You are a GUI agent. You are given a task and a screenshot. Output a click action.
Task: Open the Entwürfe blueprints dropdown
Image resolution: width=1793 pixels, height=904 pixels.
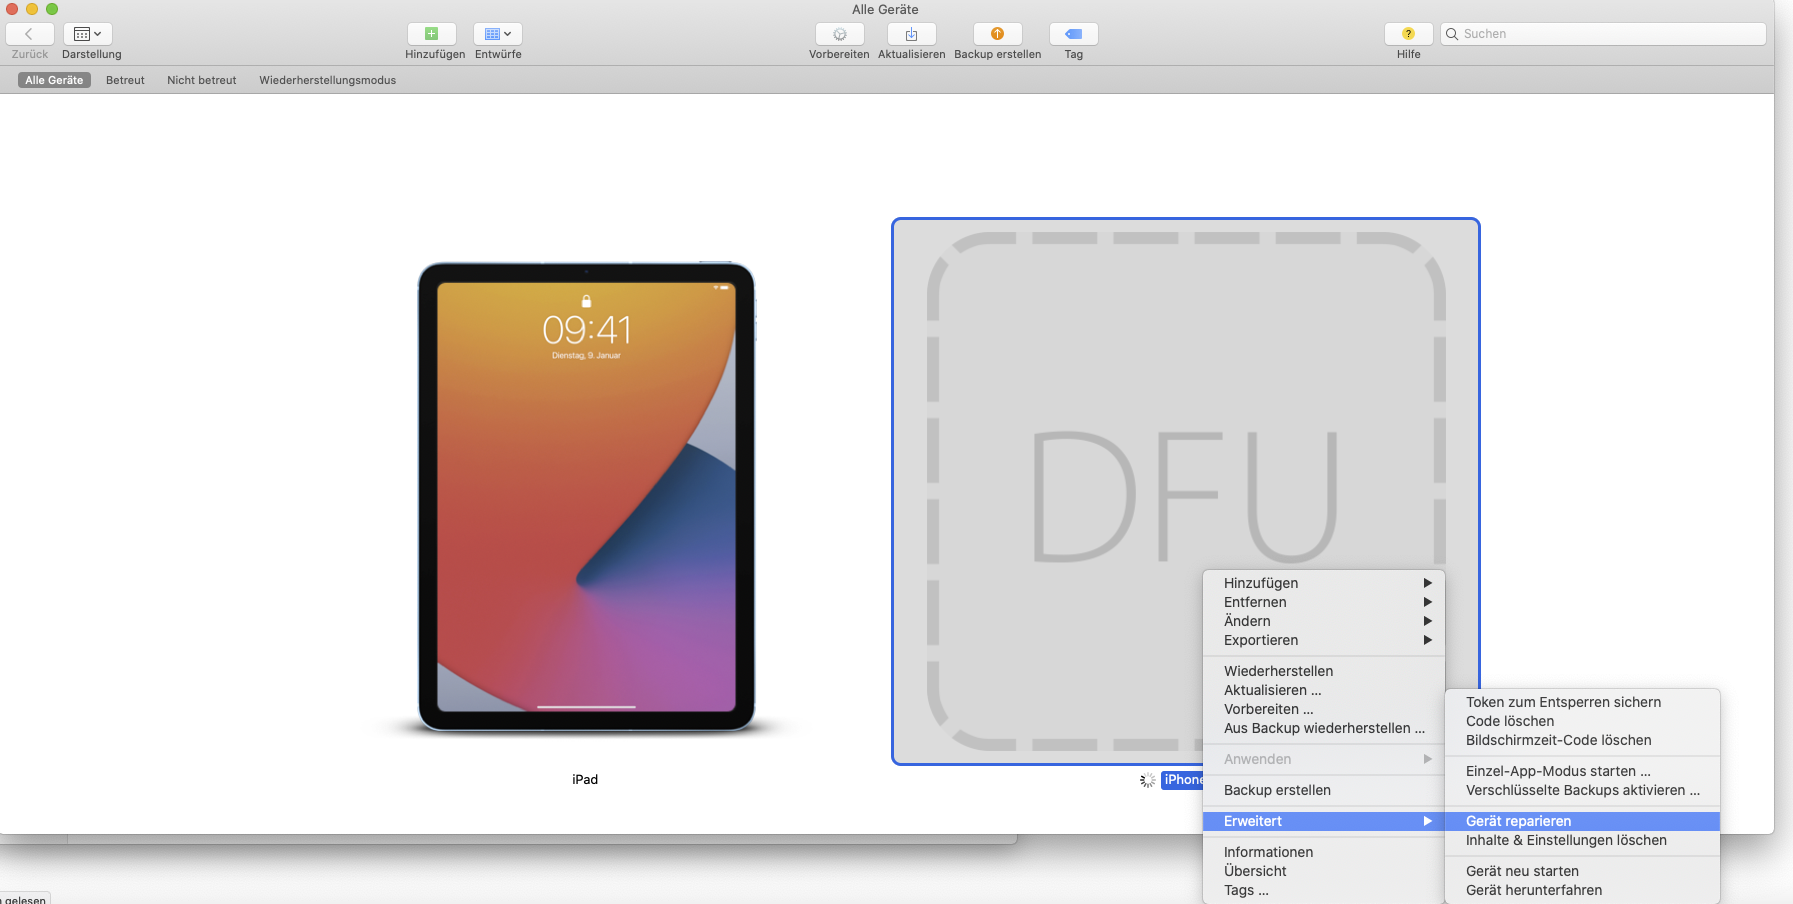click(x=497, y=34)
